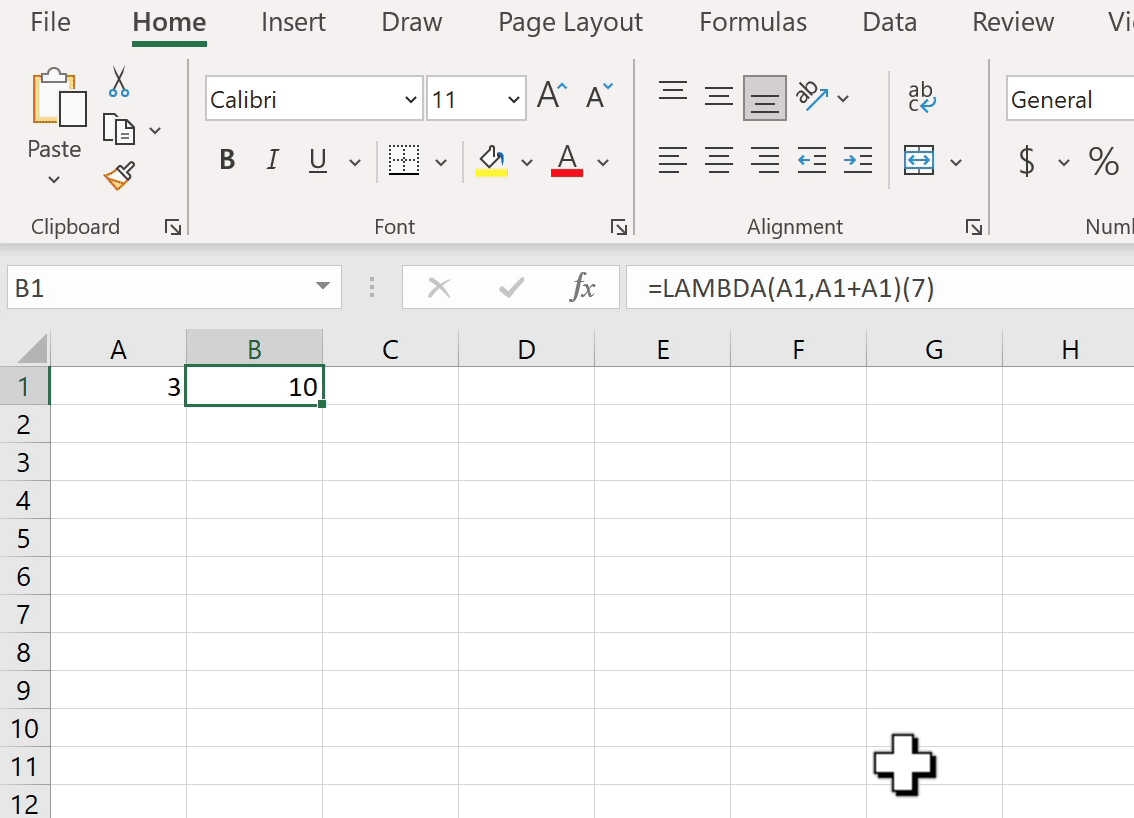1134x818 pixels.
Task: Open the Insert ribbon tab
Action: (x=293, y=22)
